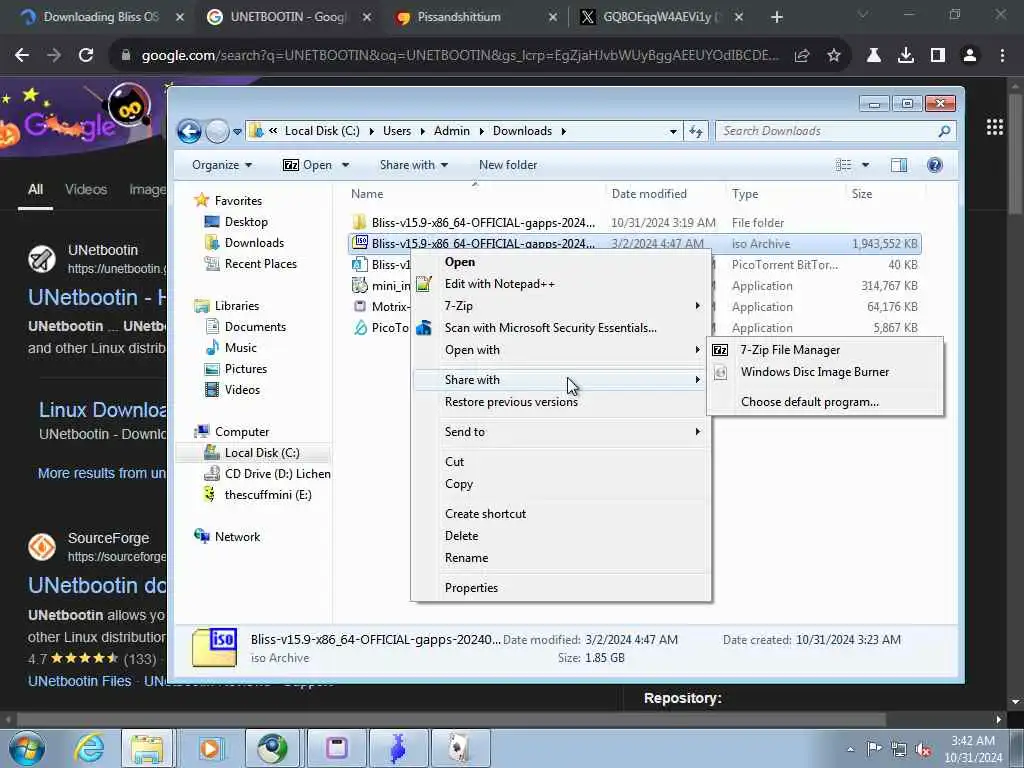The image size is (1024, 768).
Task: Choose Properties in context menu
Action: click(562, 588)
